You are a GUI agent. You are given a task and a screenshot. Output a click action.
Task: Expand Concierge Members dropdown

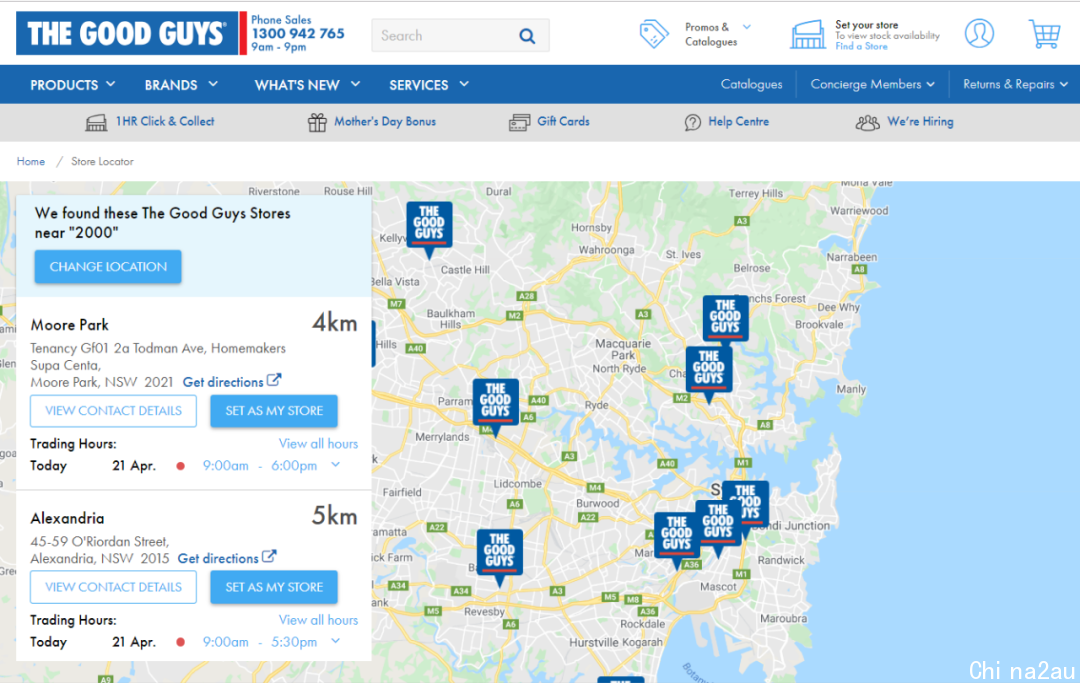(x=872, y=84)
